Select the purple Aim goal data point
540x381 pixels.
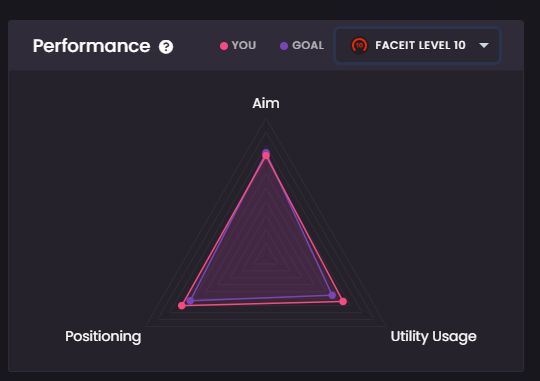click(x=266, y=152)
